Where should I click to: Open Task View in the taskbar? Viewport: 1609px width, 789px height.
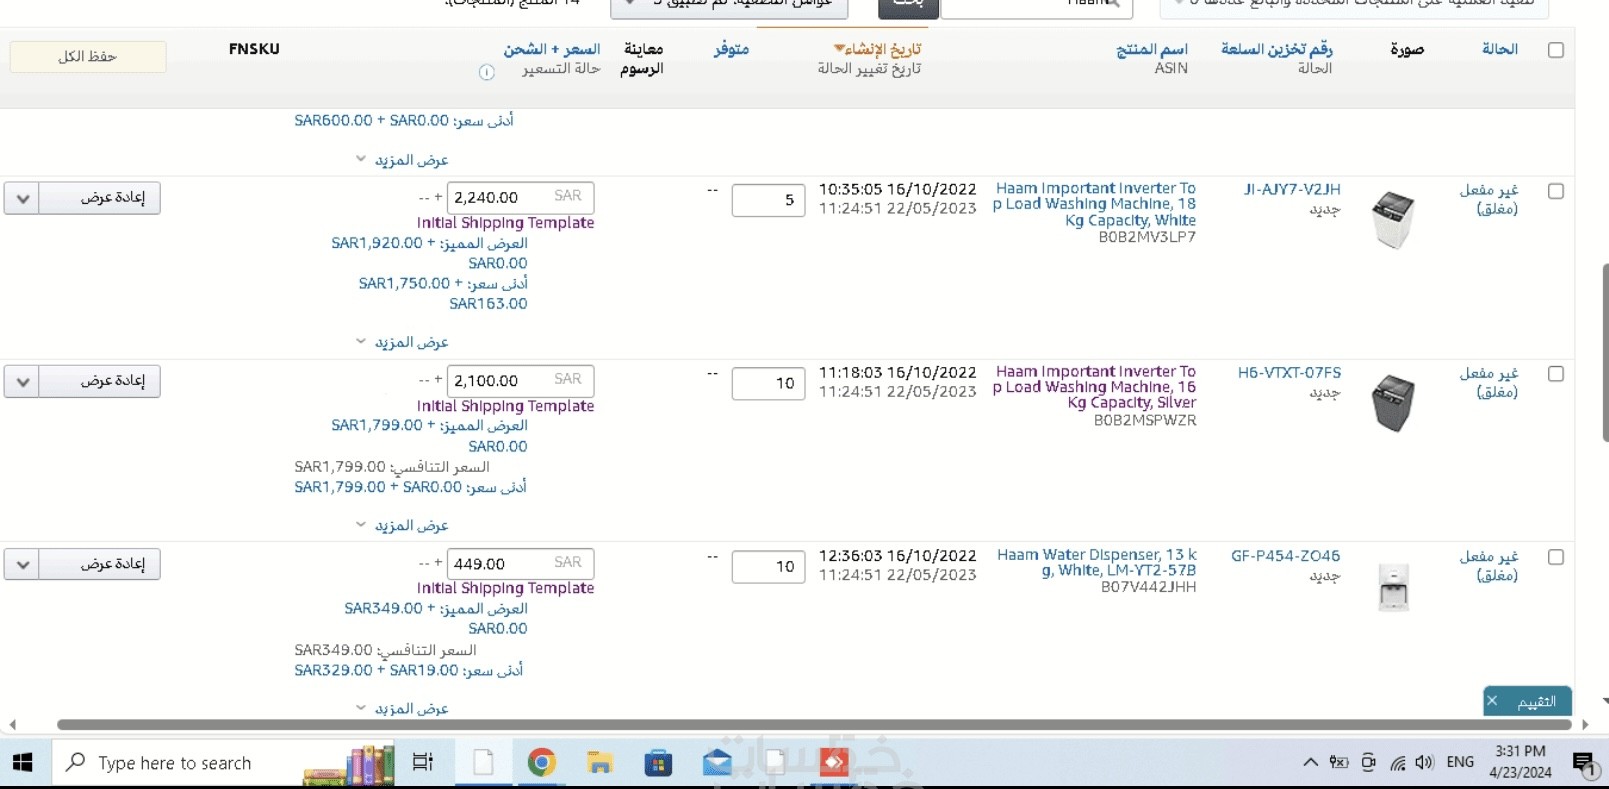point(423,763)
